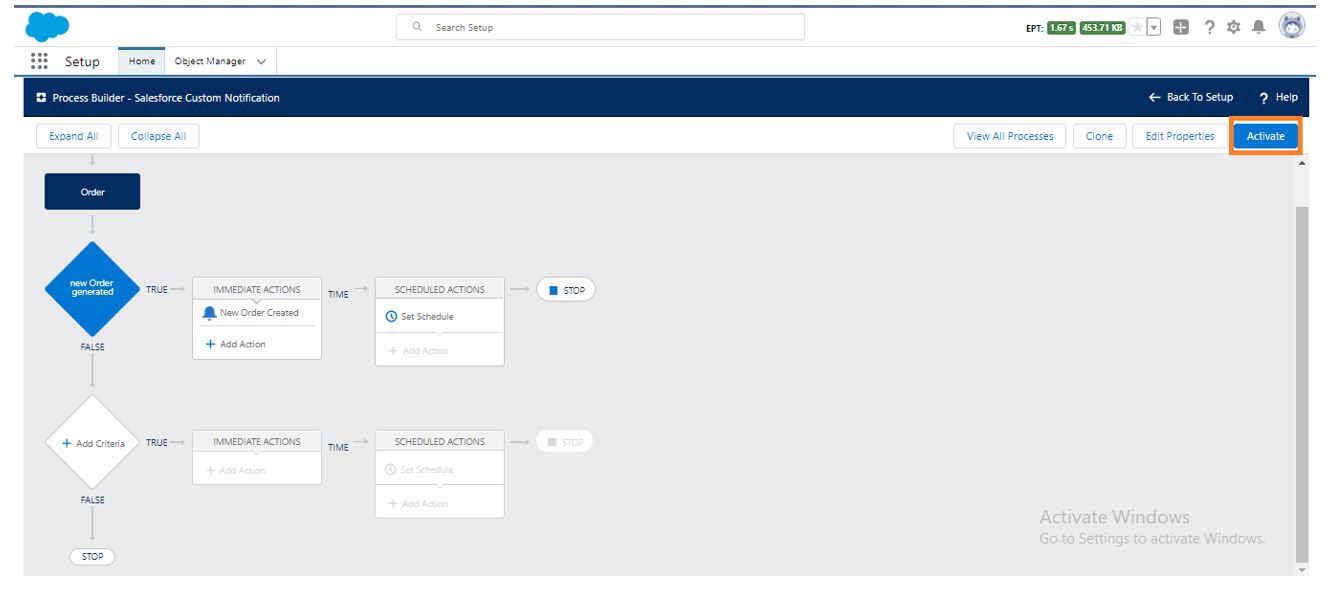This screenshot has width=1330, height=594.
Task: Open Edit Properties
Action: coord(1180,136)
